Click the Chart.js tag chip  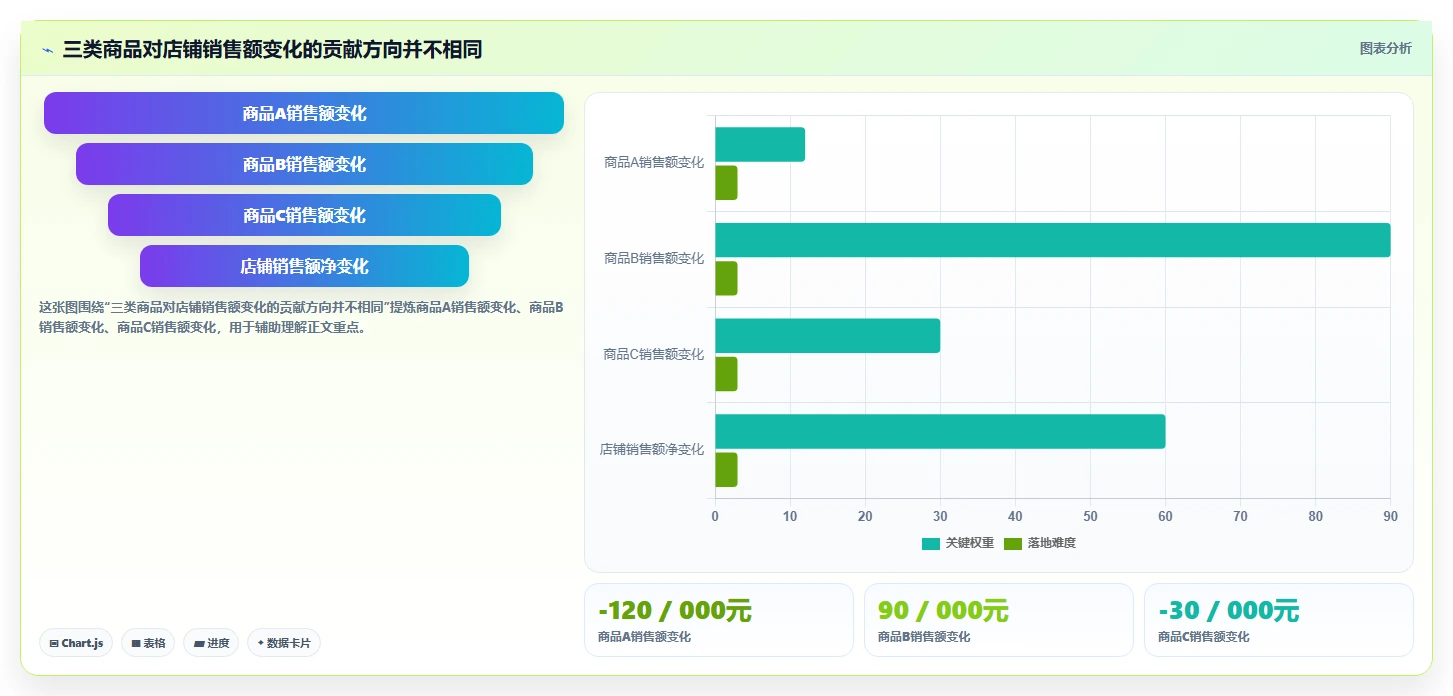click(76, 643)
